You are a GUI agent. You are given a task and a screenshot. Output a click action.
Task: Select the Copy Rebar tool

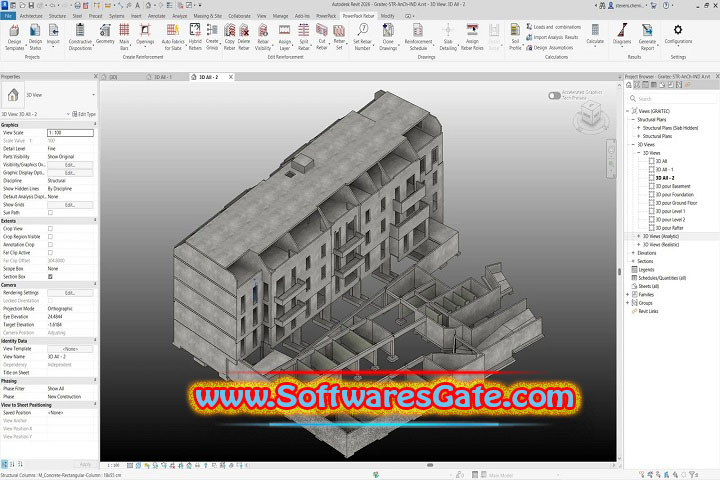[x=230, y=37]
